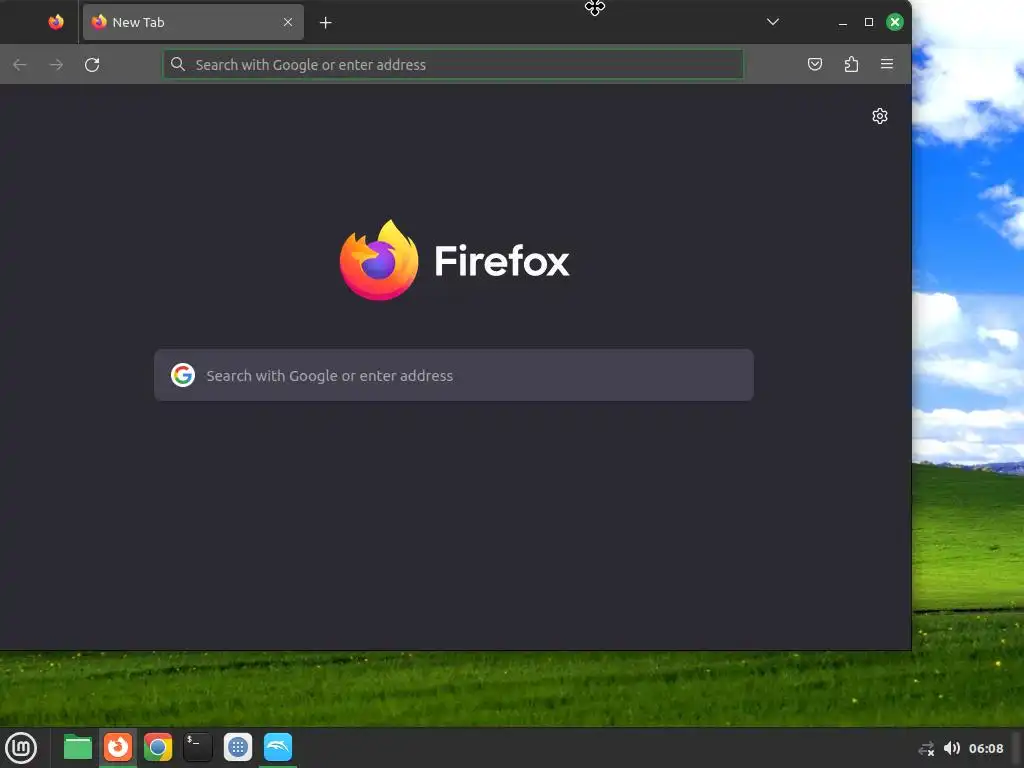Viewport: 1024px width, 768px height.
Task: Open a new tab with plus button
Action: (325, 23)
